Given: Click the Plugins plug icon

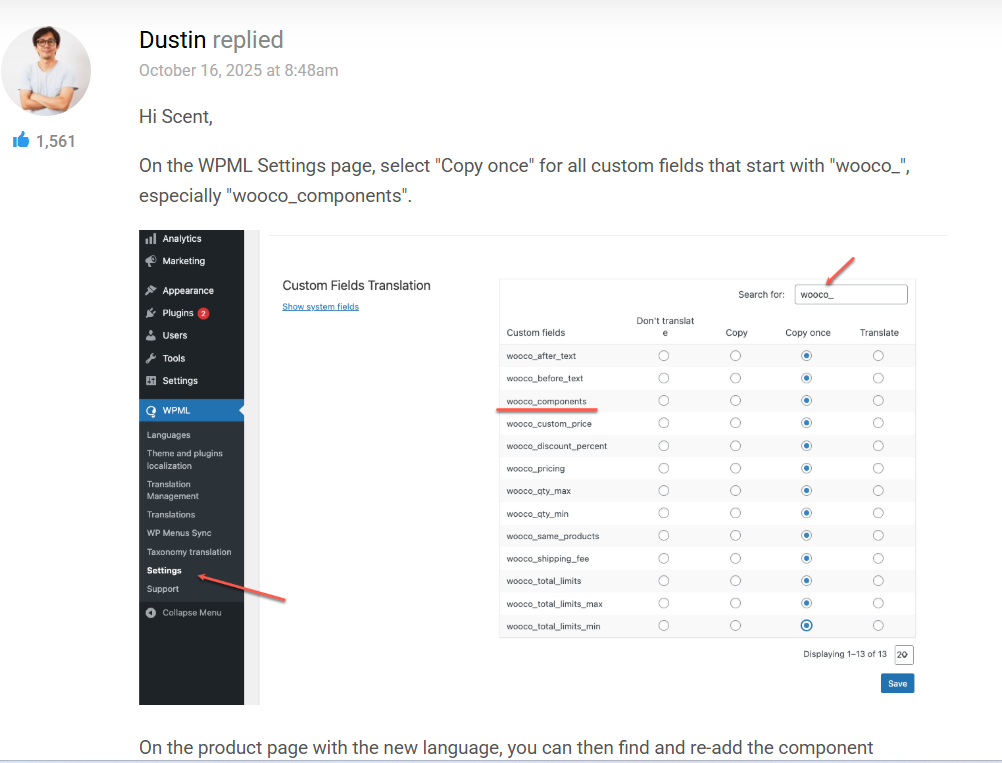Looking at the screenshot, I should (x=151, y=312).
